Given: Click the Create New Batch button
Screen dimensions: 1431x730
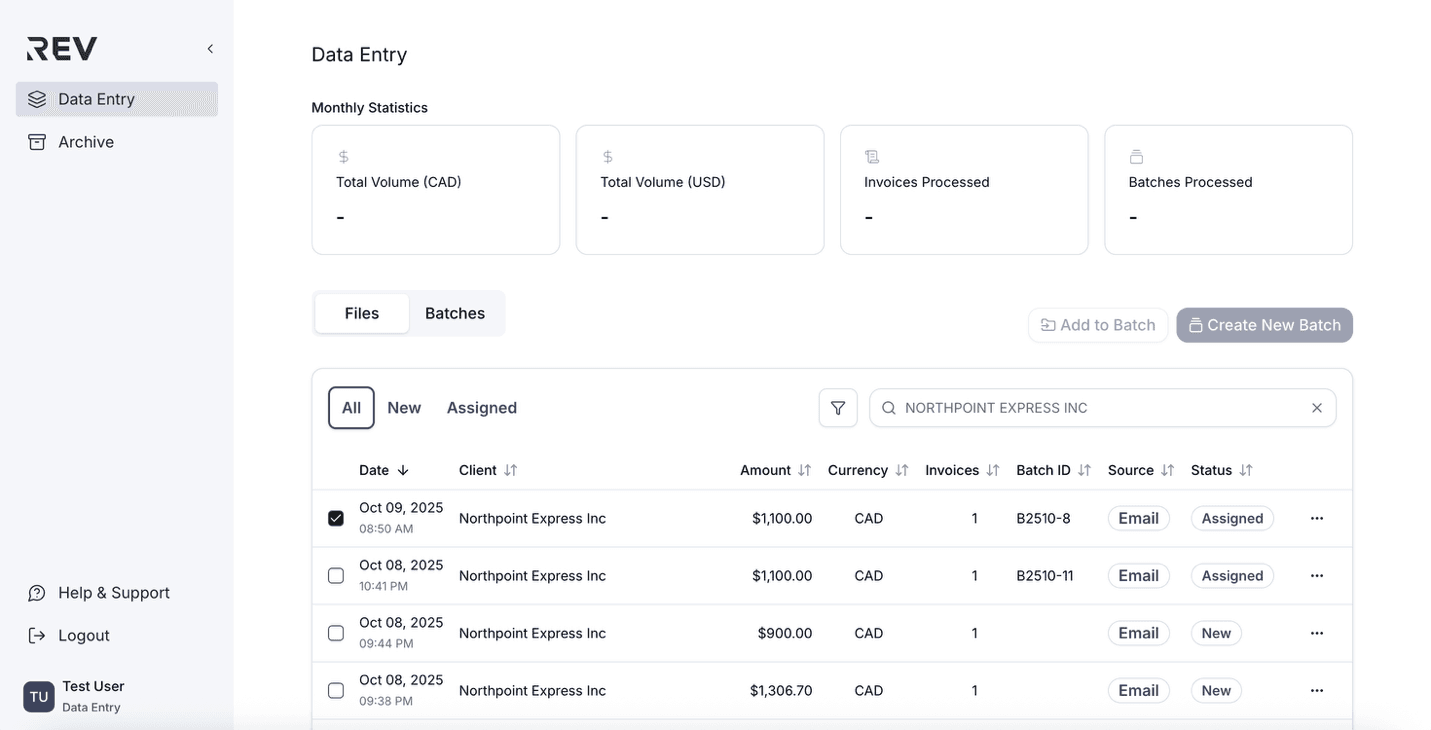Looking at the screenshot, I should [1264, 325].
